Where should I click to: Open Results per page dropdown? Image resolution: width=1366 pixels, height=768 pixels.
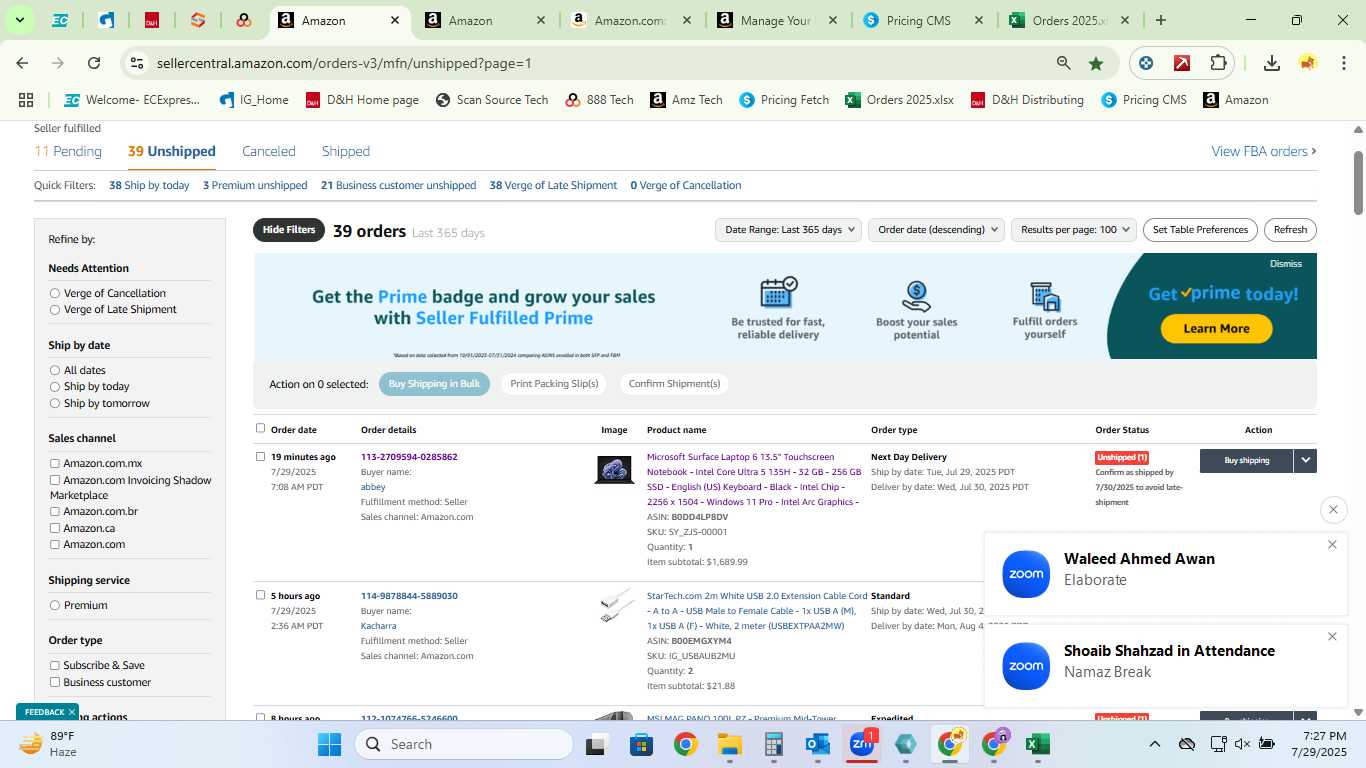(1074, 230)
